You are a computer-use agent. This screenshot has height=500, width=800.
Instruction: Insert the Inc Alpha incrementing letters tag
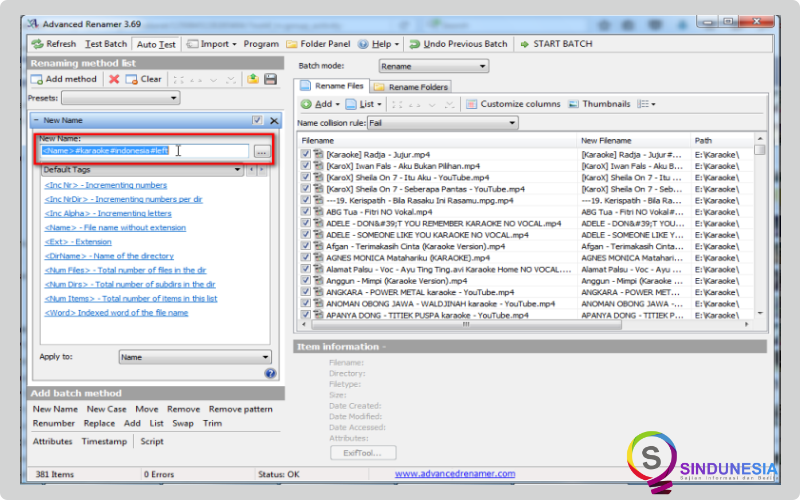pyautogui.click(x=108, y=214)
